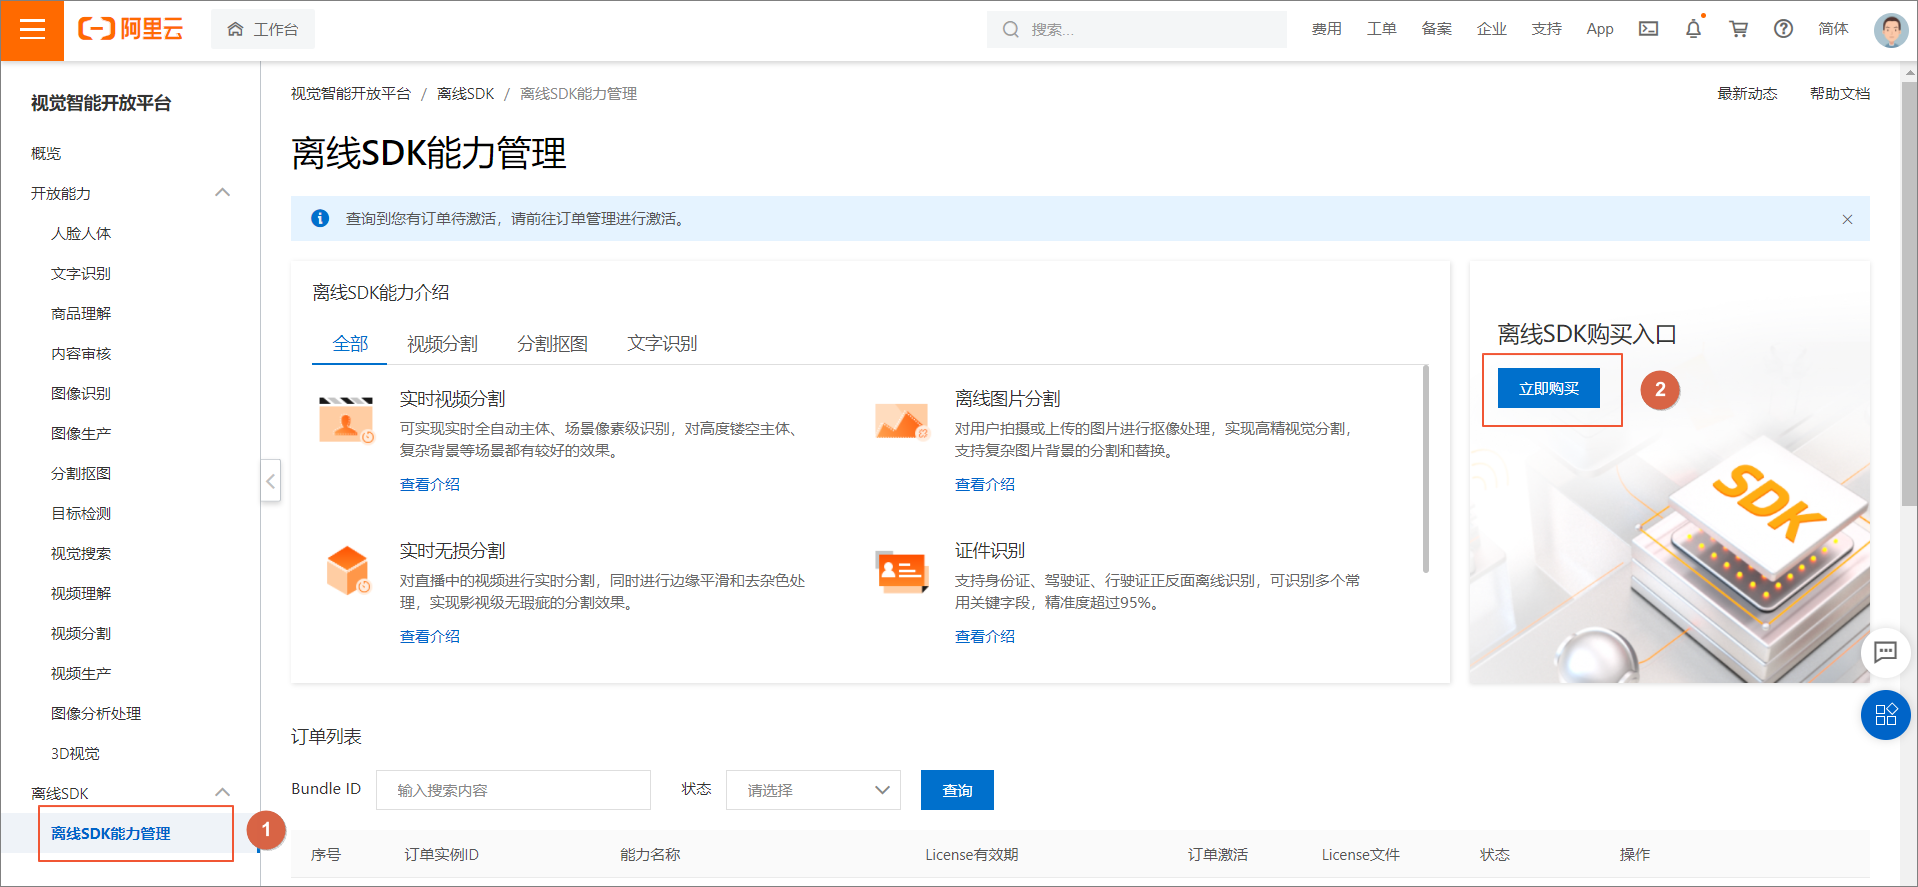Open the 状态 status dropdown
This screenshot has height=887, width=1918.
[813, 790]
